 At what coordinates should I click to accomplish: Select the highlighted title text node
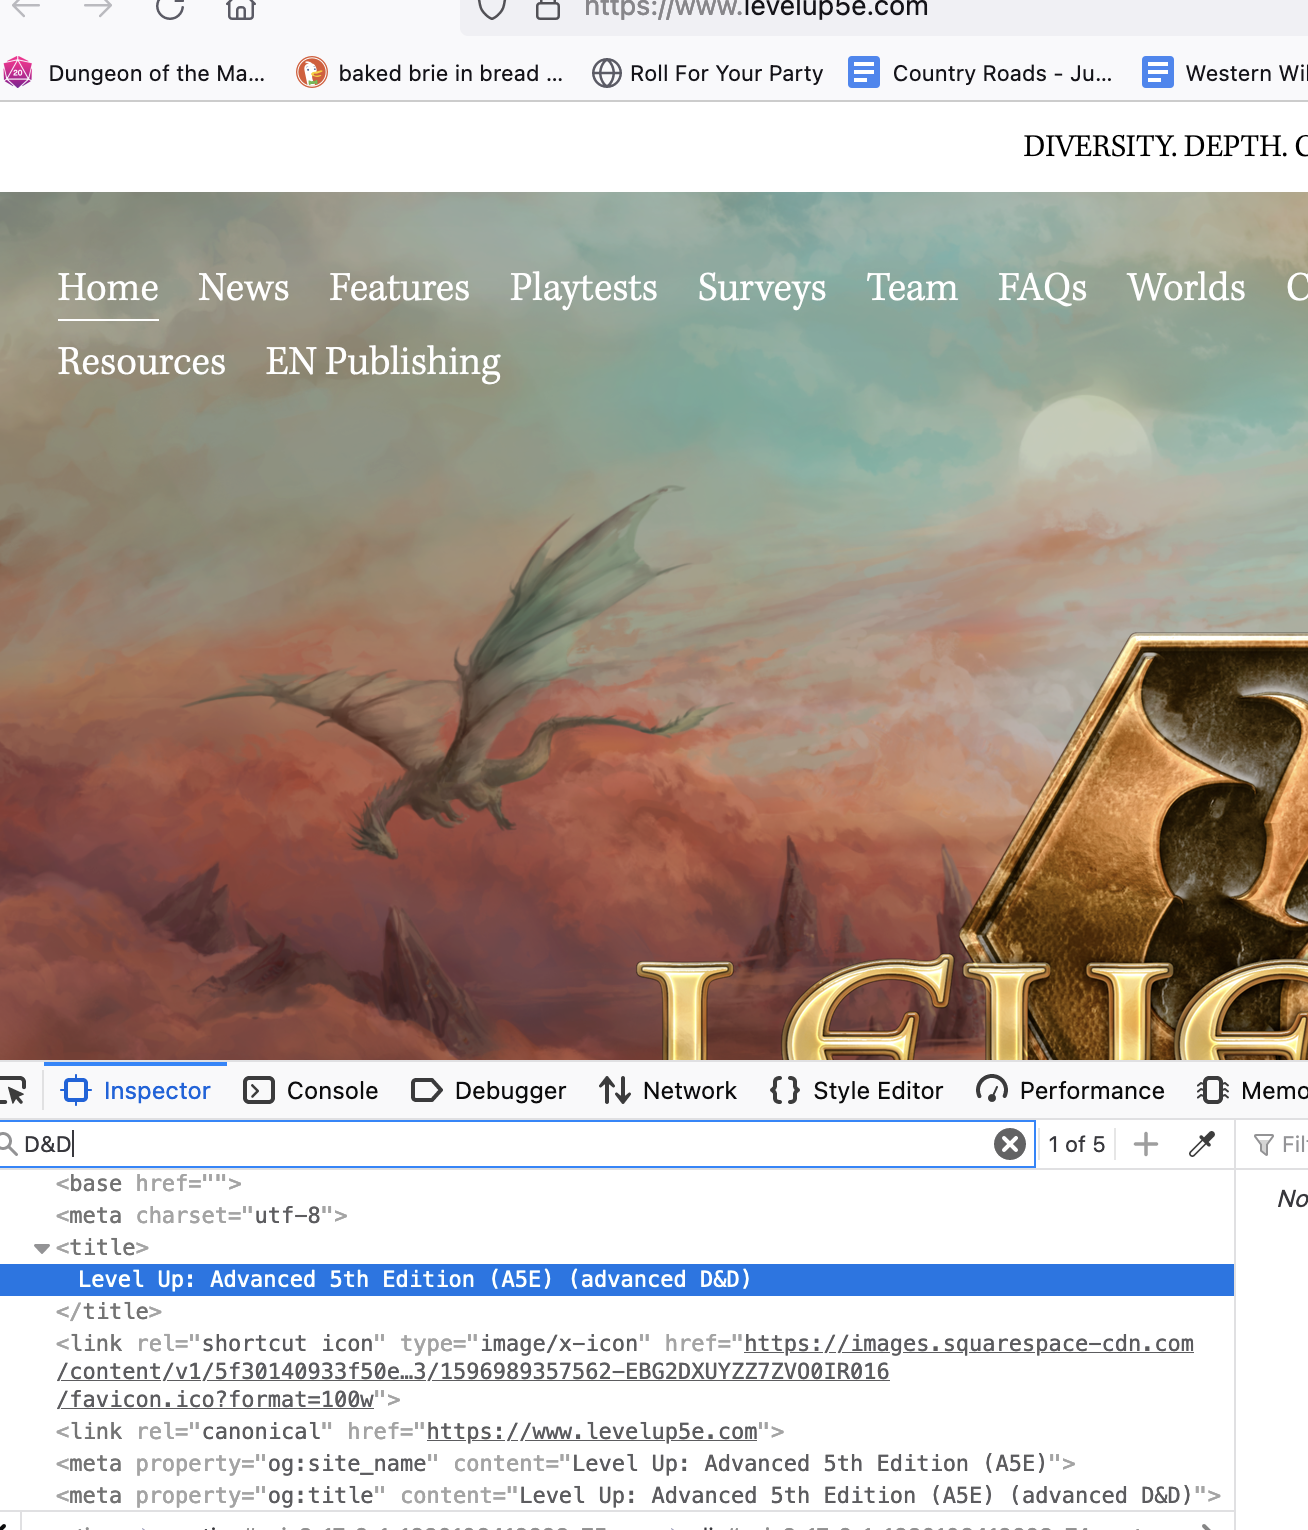click(414, 1280)
